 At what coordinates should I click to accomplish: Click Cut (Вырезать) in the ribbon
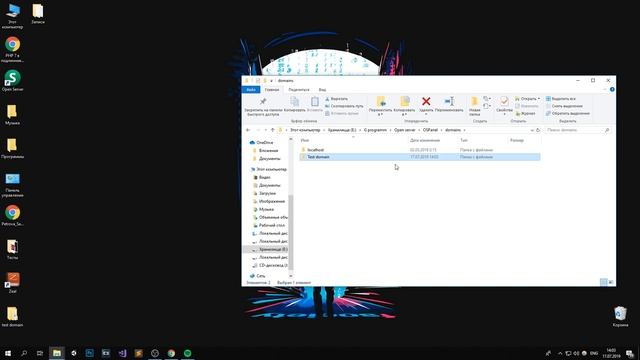pos(336,99)
